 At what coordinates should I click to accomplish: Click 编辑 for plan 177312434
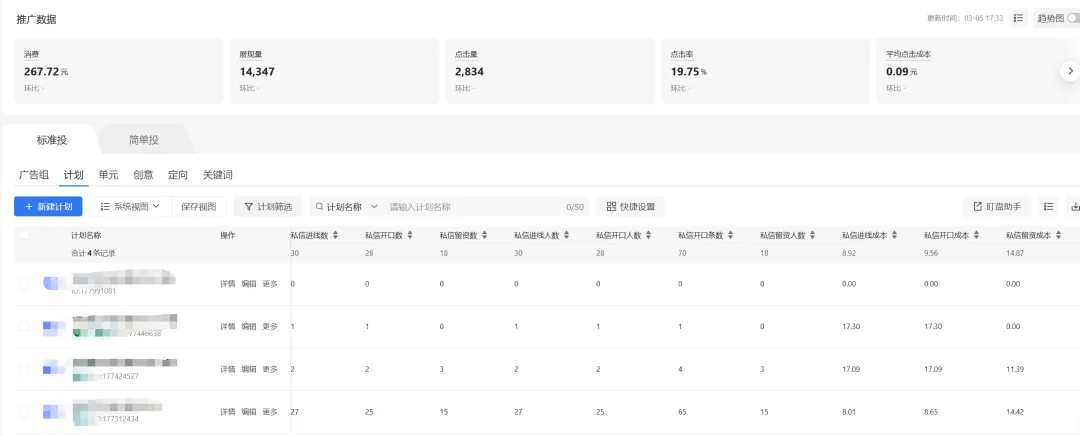coord(249,412)
